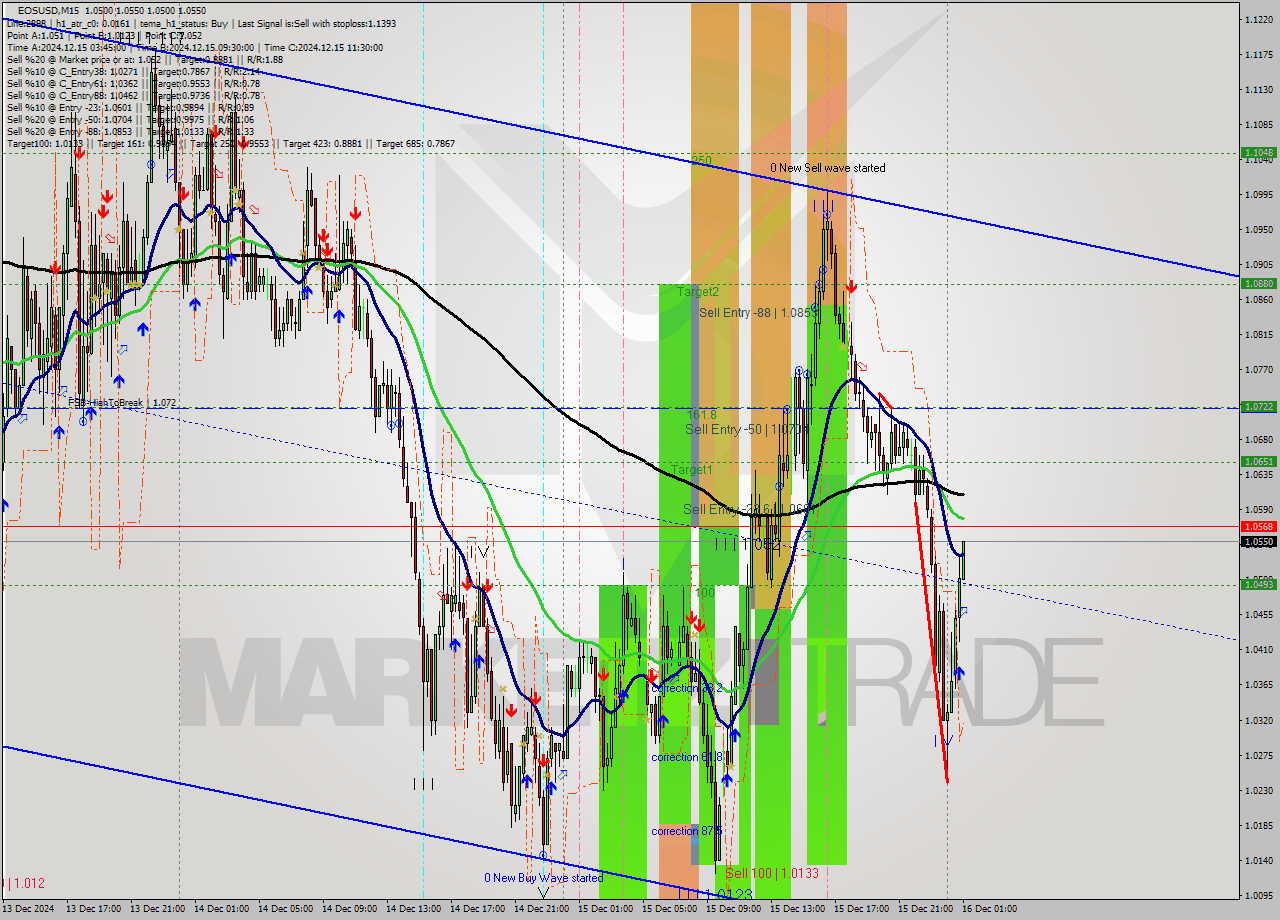Click the green 1.0722 price tag

(1258, 407)
